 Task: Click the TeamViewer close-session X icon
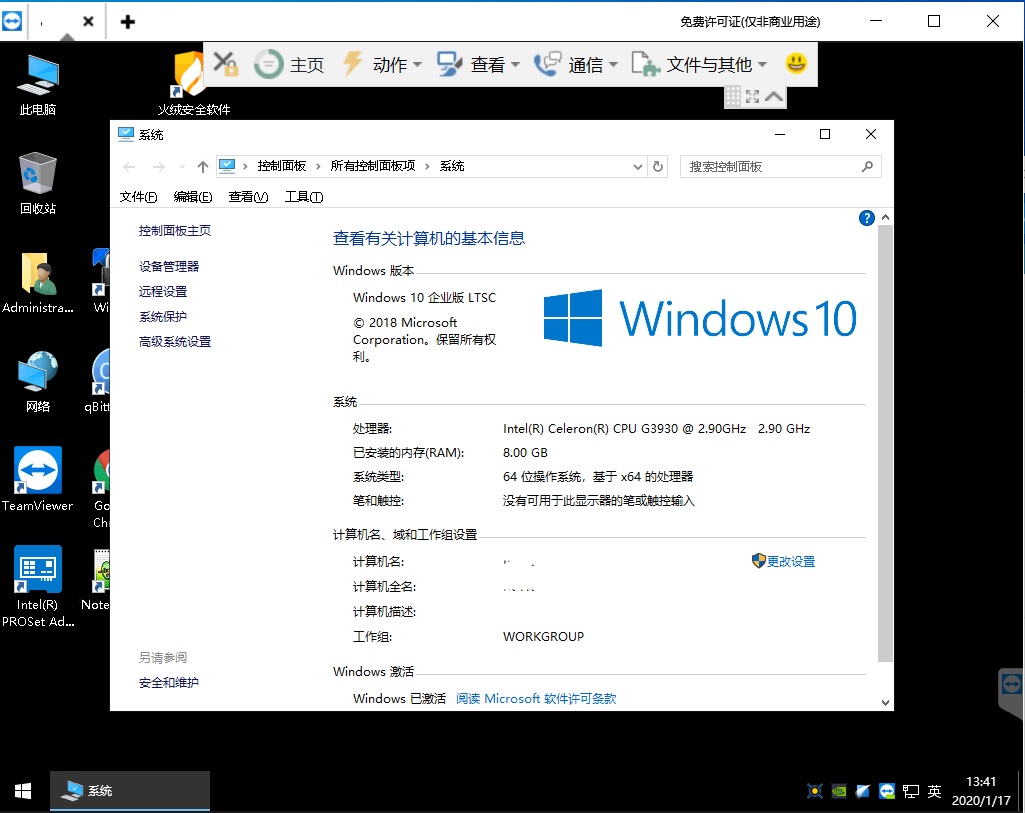click(226, 63)
